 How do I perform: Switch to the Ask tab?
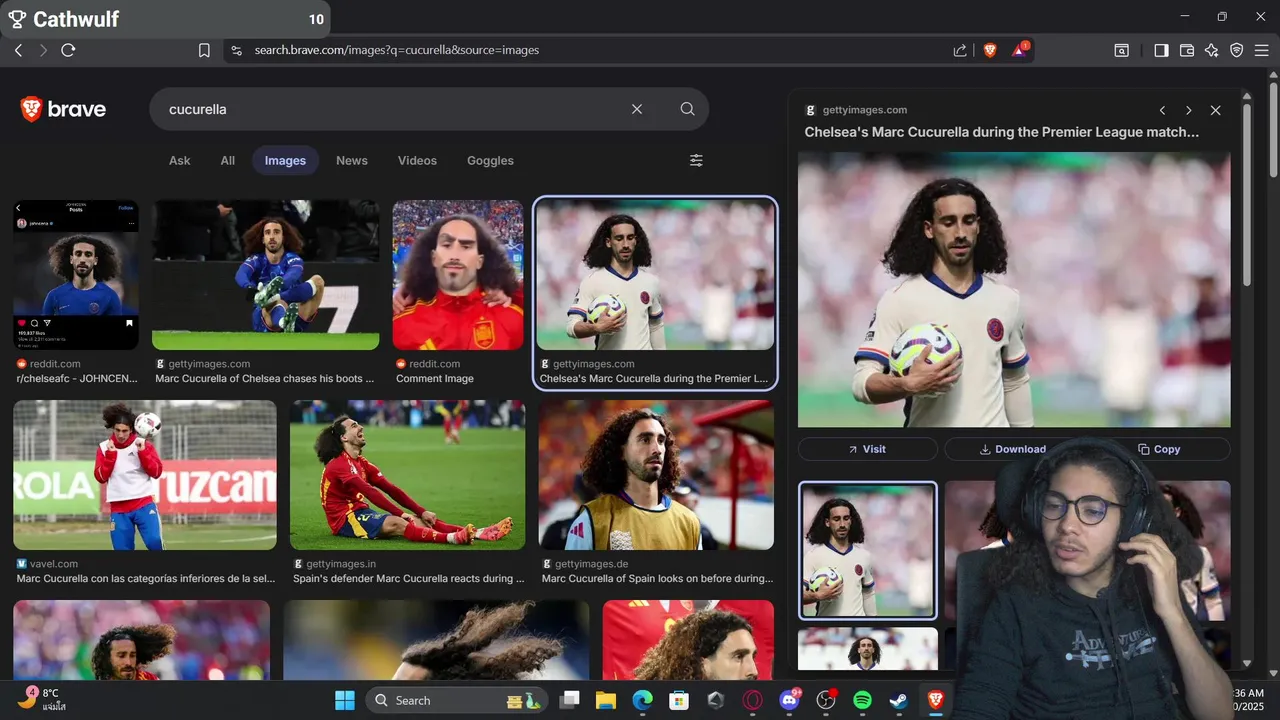180,160
